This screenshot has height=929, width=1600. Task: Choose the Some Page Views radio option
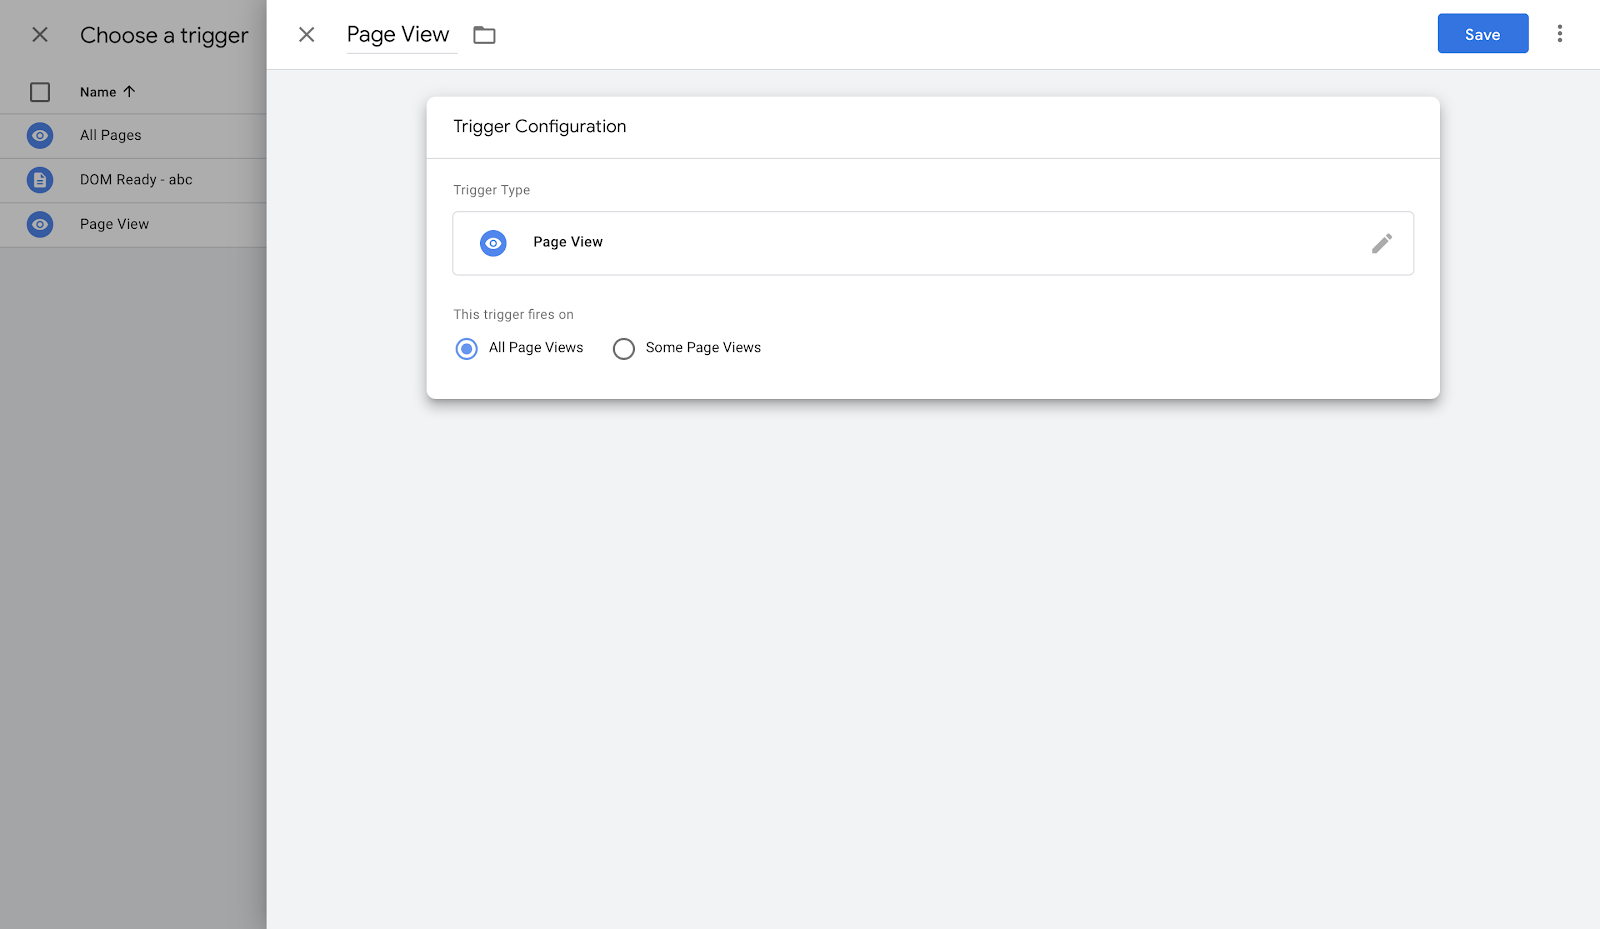(624, 348)
